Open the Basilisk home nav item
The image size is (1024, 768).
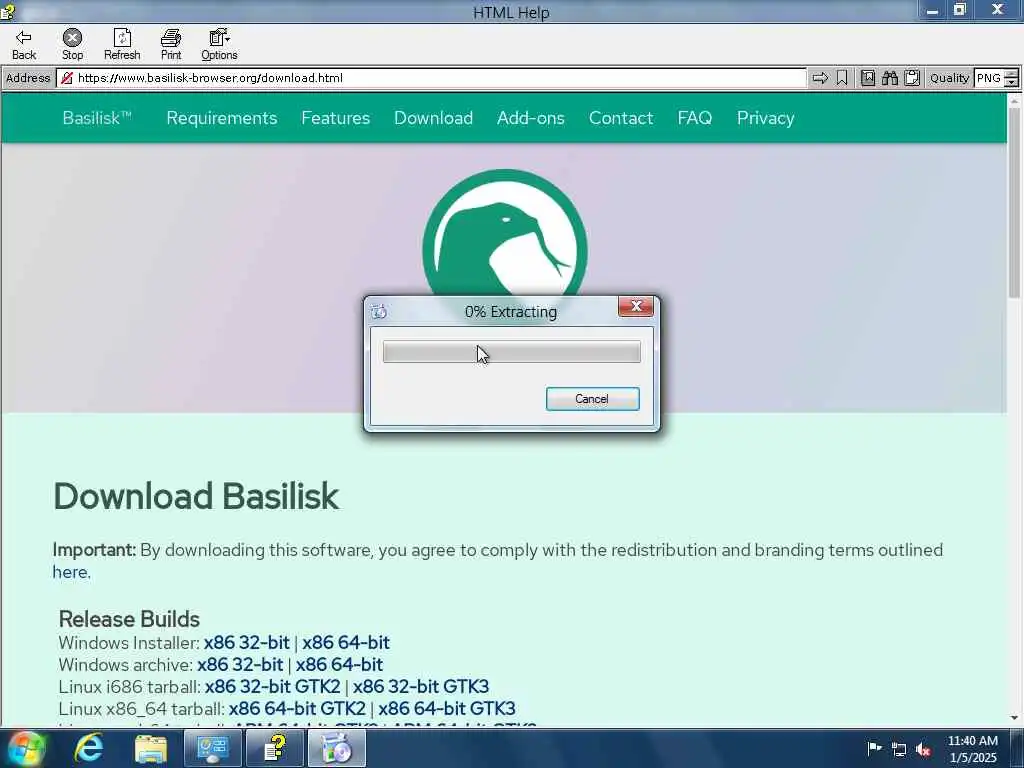[97, 118]
